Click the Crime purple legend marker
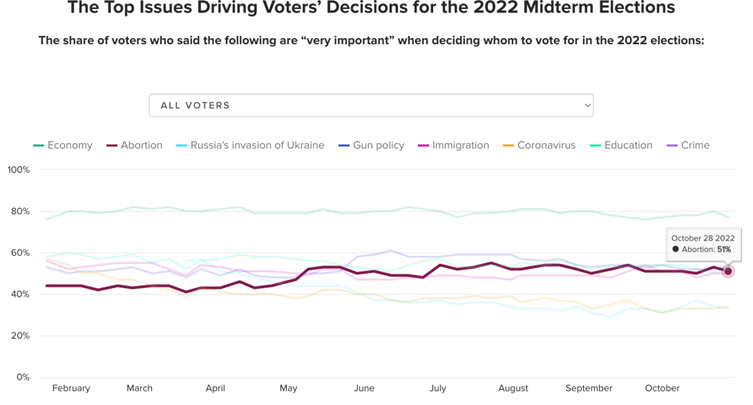This screenshot has height=405, width=753. [672, 146]
